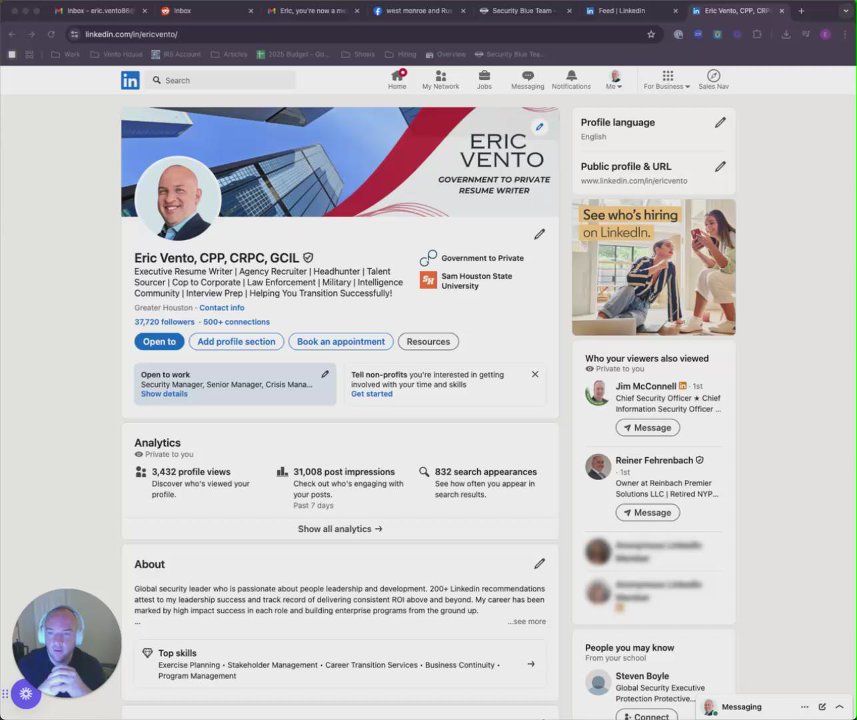Switch to Feed | LinkedIn tab

tap(631, 11)
